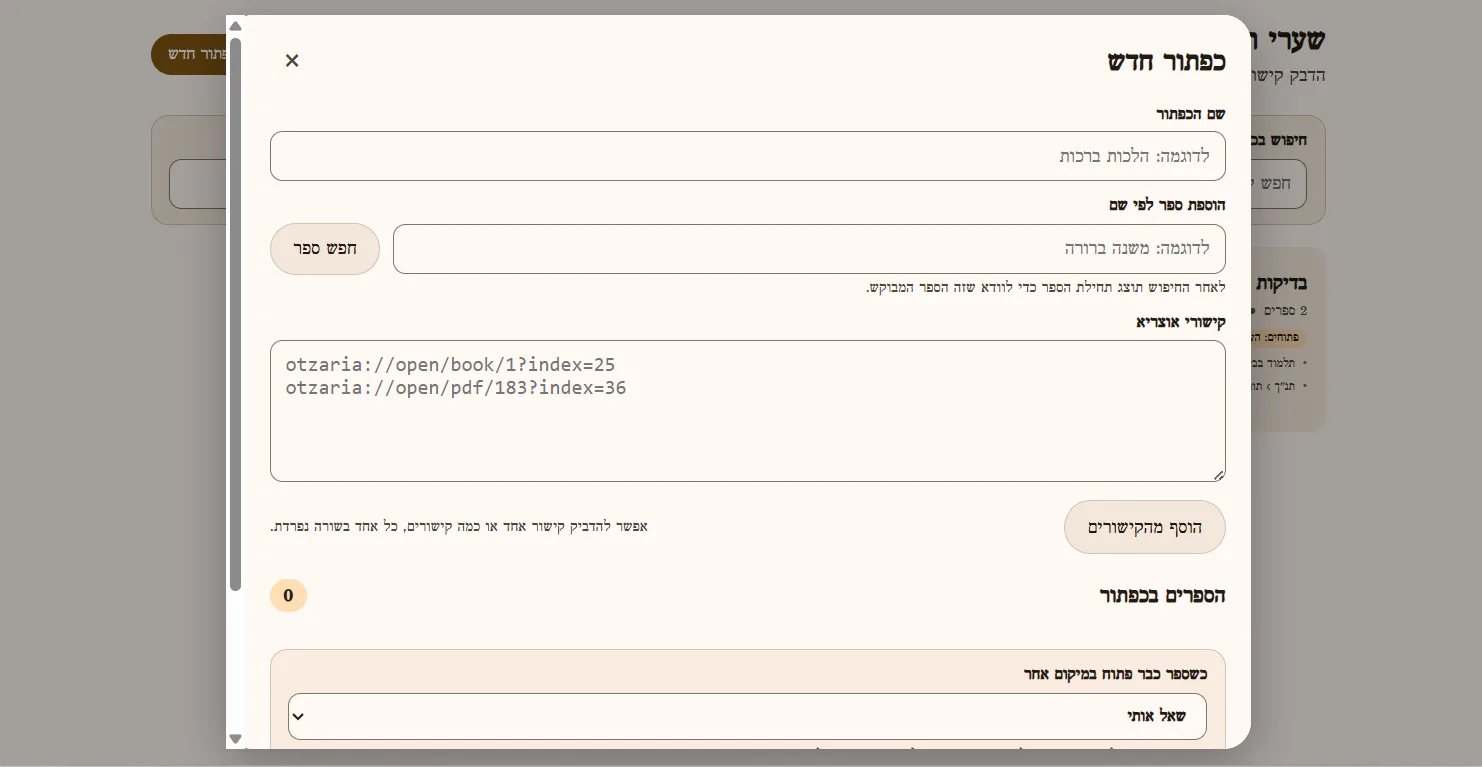Click the הספרים בכפתור heading
This screenshot has width=1482, height=767.
(1162, 596)
